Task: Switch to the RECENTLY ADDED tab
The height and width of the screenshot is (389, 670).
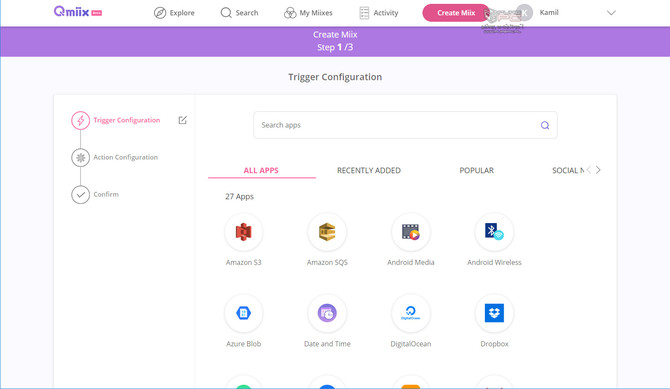Action: (369, 170)
